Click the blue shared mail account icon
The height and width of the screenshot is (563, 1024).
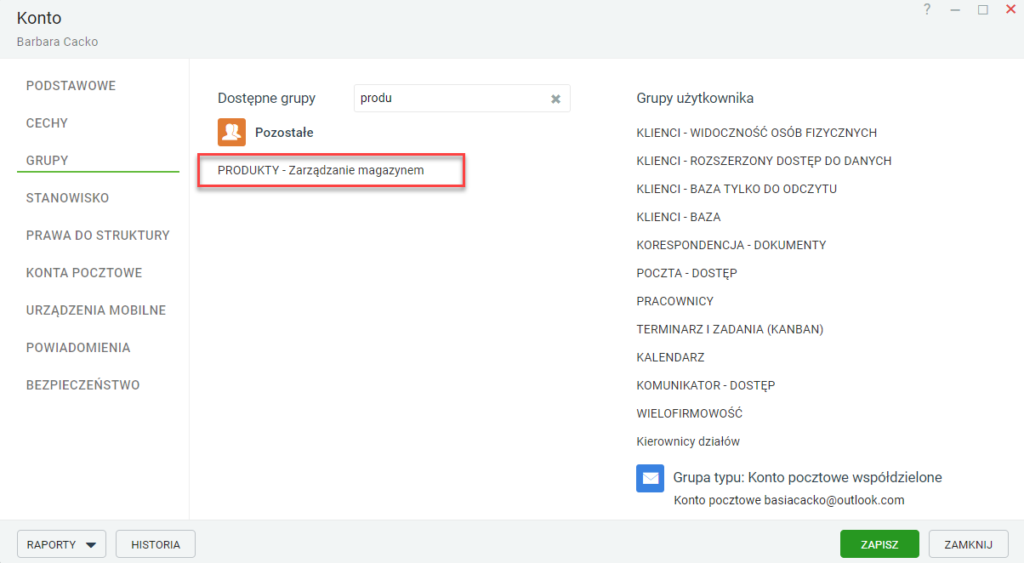650,478
